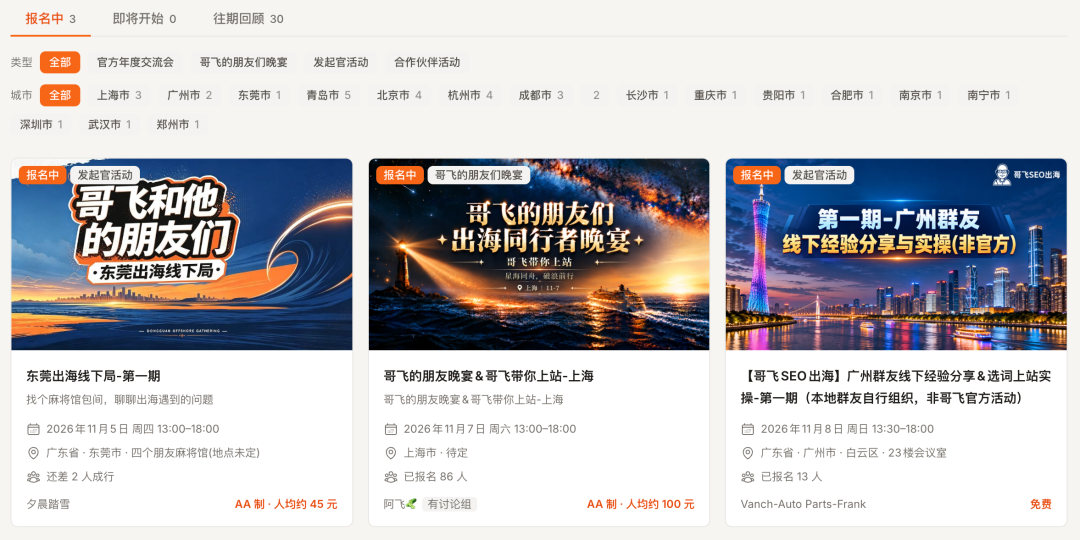Filter type by 官方年度交流会
Viewport: 1080px width, 540px height.
[x=135, y=62]
